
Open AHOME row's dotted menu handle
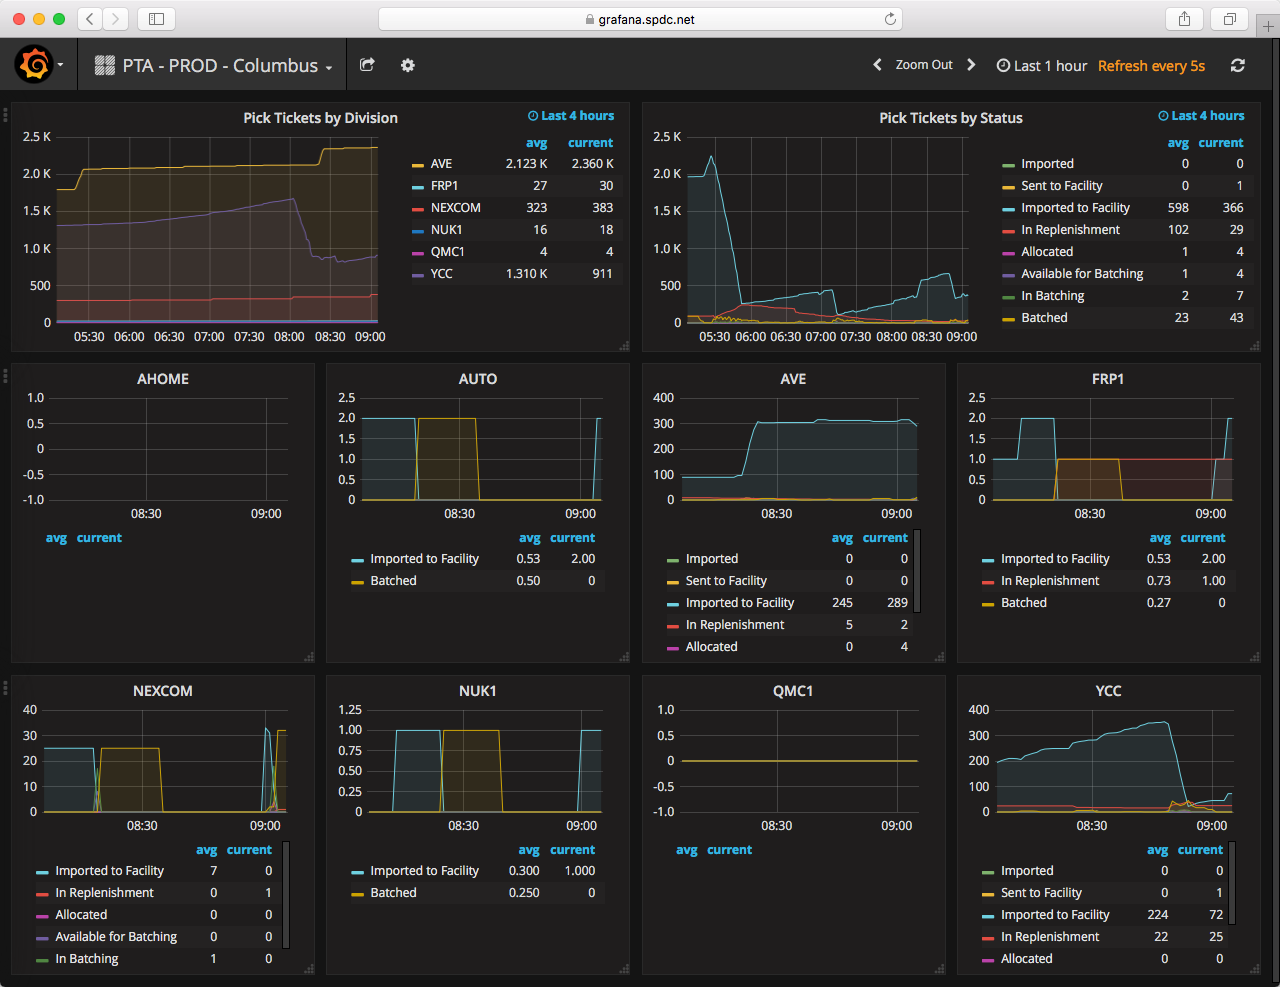(x=5, y=376)
